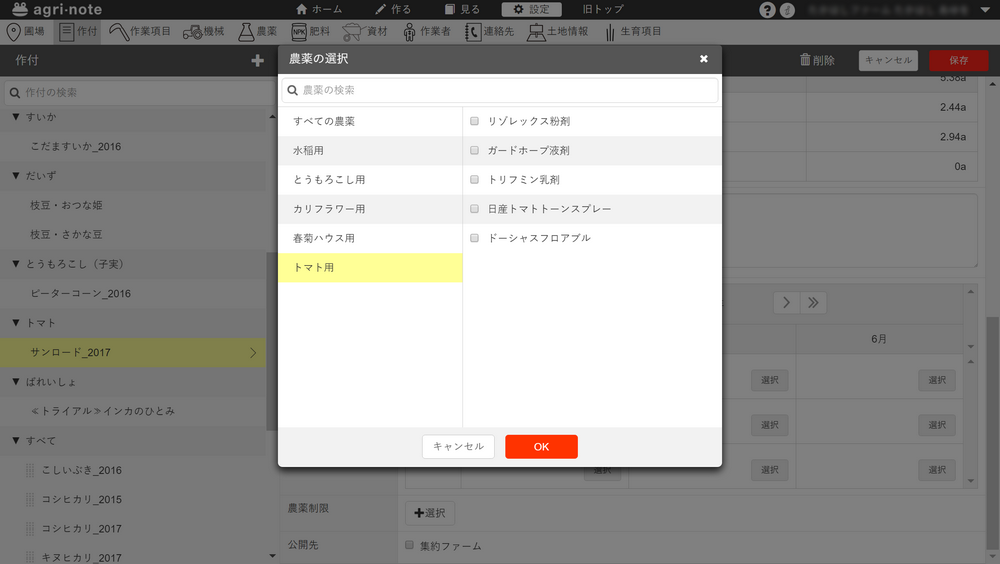Viewport: 1000px width, 564px height.
Task: Select とうもろこし用 category
Action: coord(370,180)
